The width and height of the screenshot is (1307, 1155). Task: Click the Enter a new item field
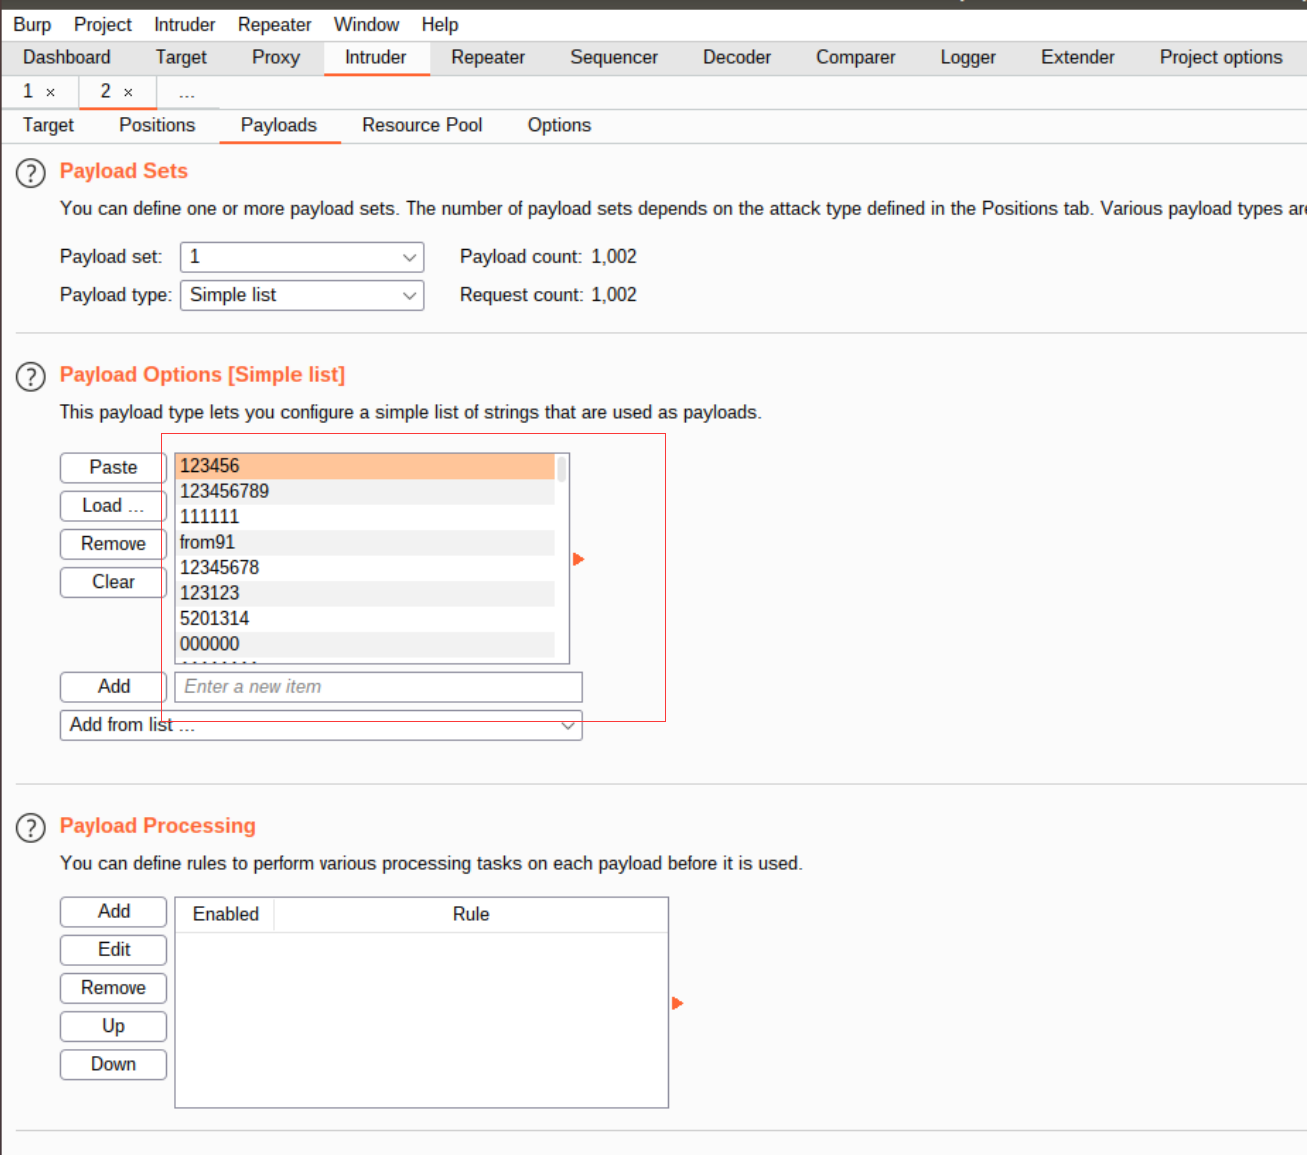(378, 687)
